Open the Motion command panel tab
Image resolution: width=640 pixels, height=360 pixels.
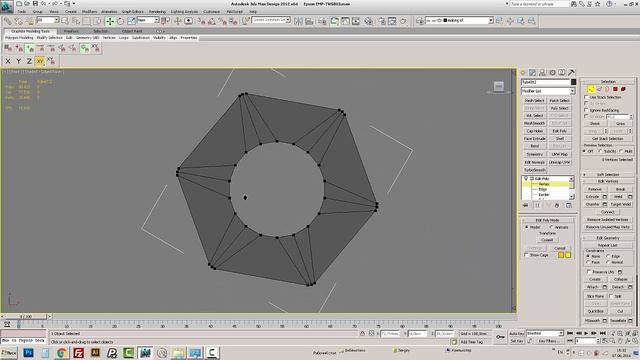pos(552,73)
